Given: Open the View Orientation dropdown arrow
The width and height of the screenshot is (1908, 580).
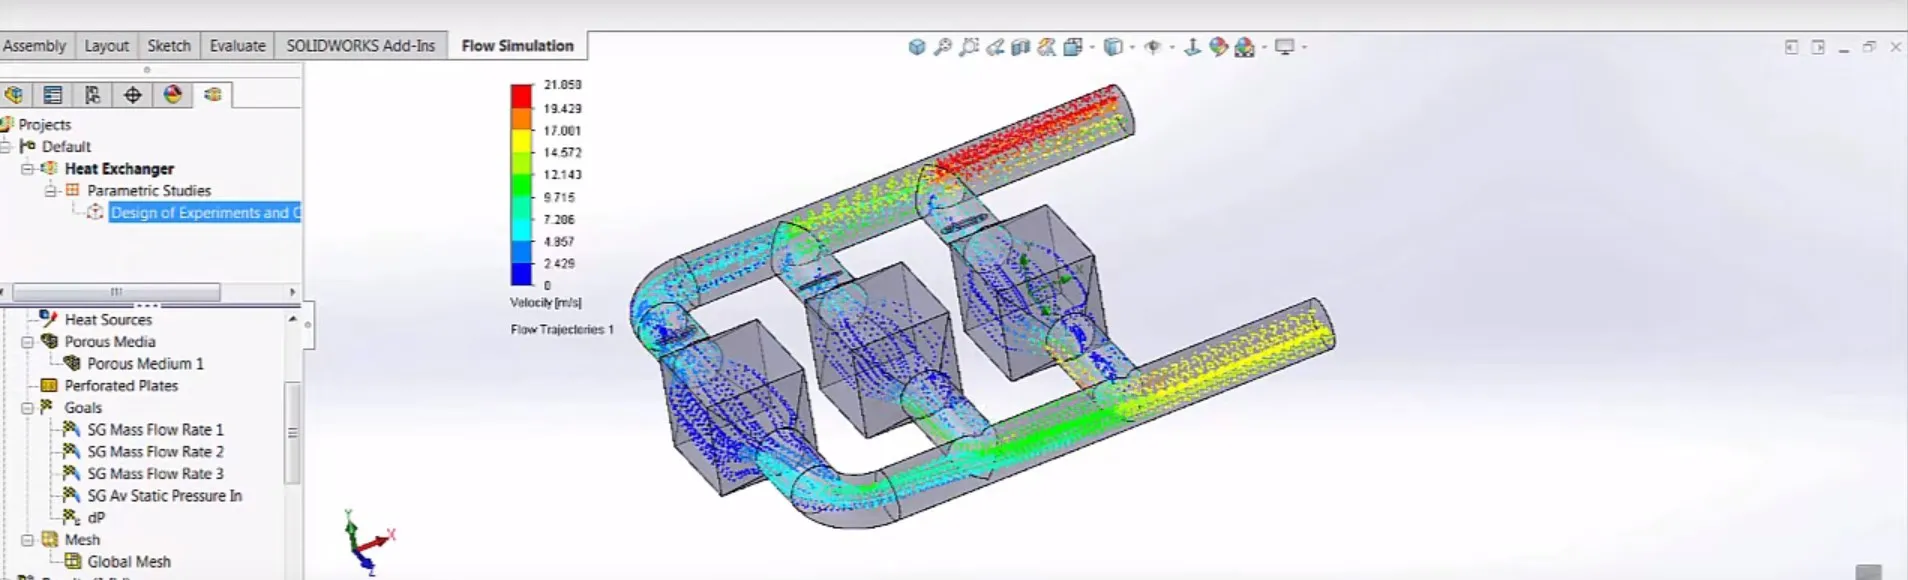Looking at the screenshot, I should click(1092, 47).
